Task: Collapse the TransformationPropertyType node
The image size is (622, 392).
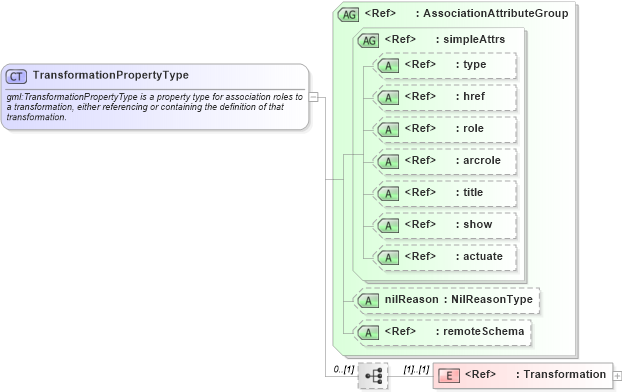Action: pos(313,96)
